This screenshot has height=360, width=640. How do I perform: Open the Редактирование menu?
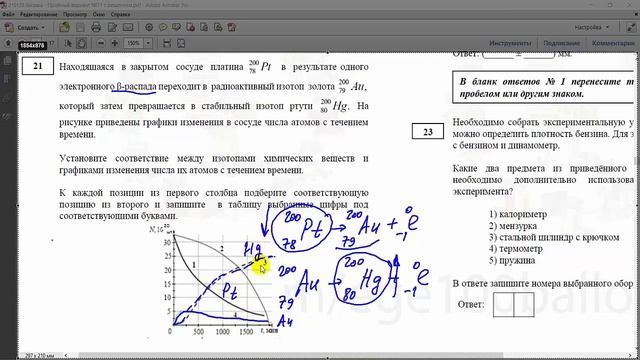[x=38, y=14]
